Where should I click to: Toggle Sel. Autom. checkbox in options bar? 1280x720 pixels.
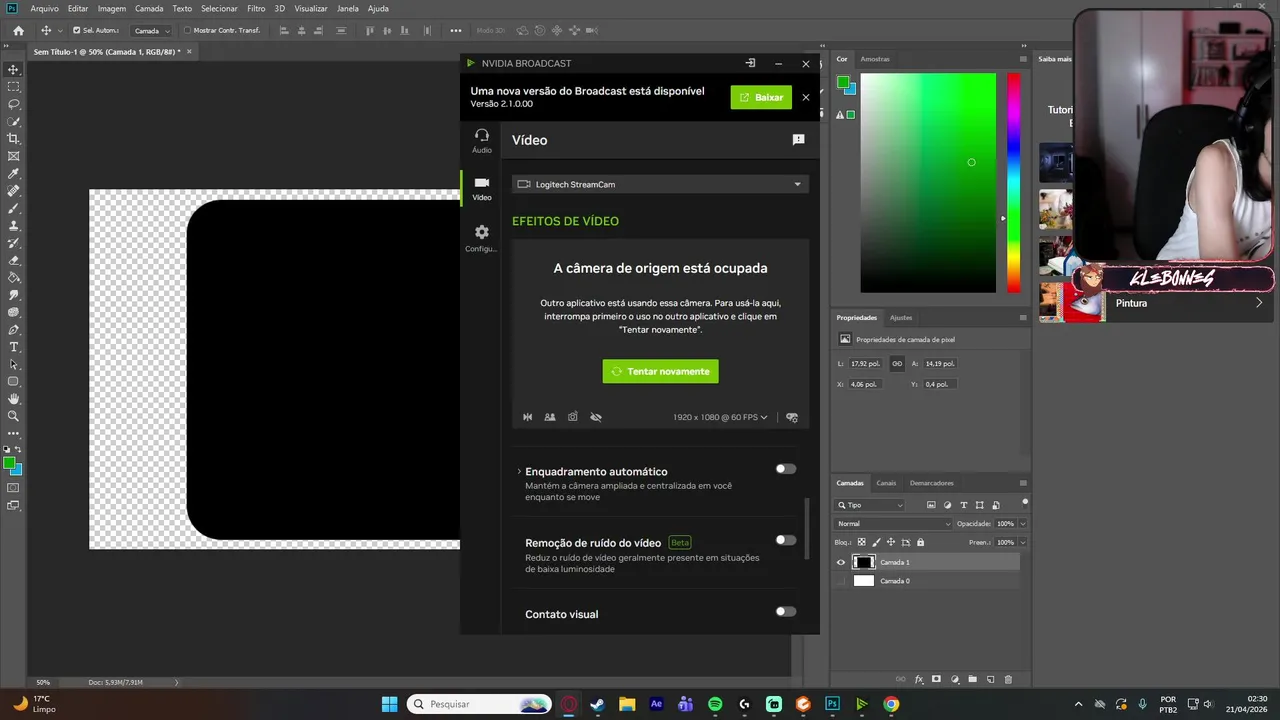(x=76, y=30)
